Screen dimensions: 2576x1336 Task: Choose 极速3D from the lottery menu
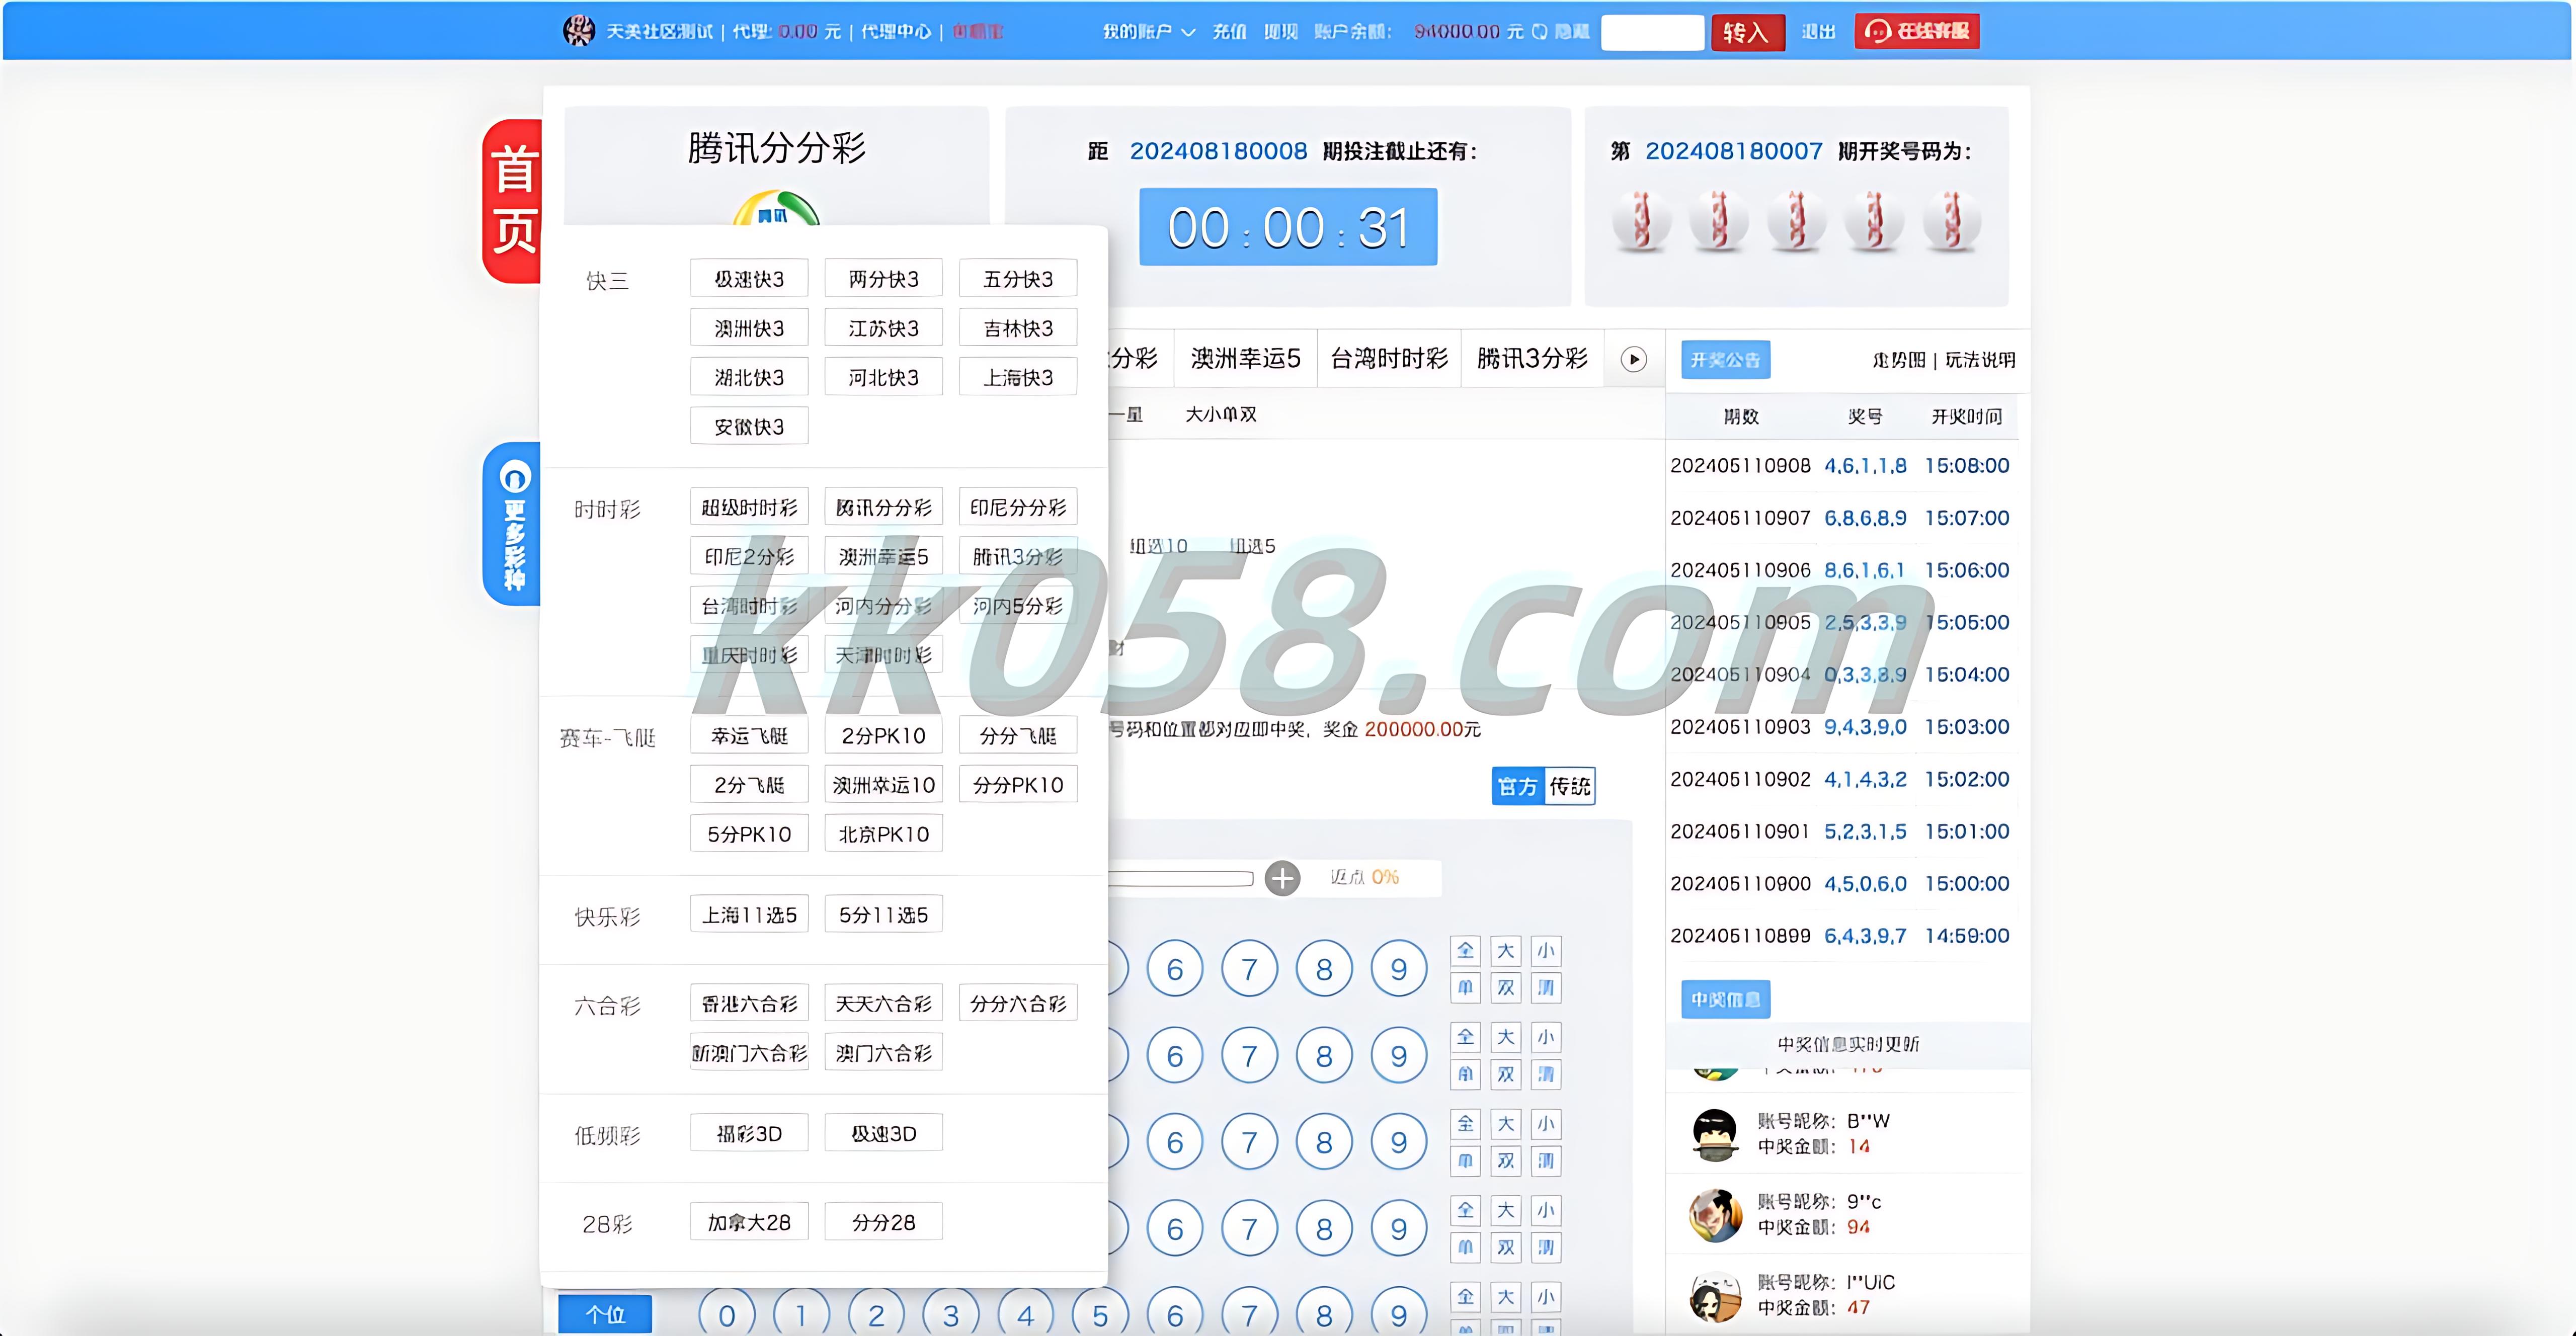[883, 1133]
